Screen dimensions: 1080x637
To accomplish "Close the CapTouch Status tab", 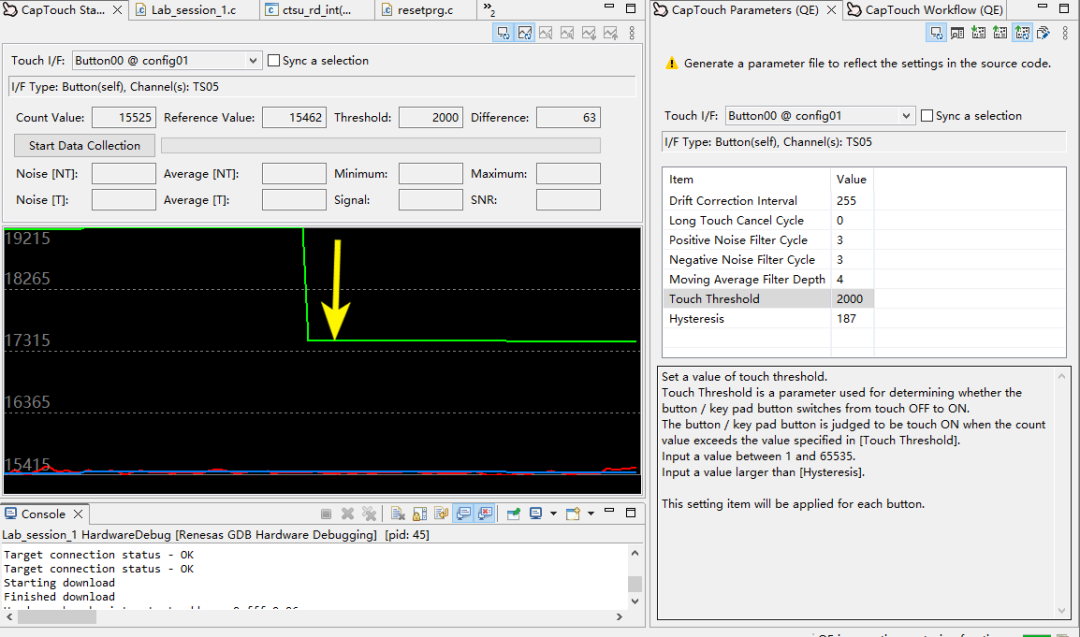I will coord(118,10).
